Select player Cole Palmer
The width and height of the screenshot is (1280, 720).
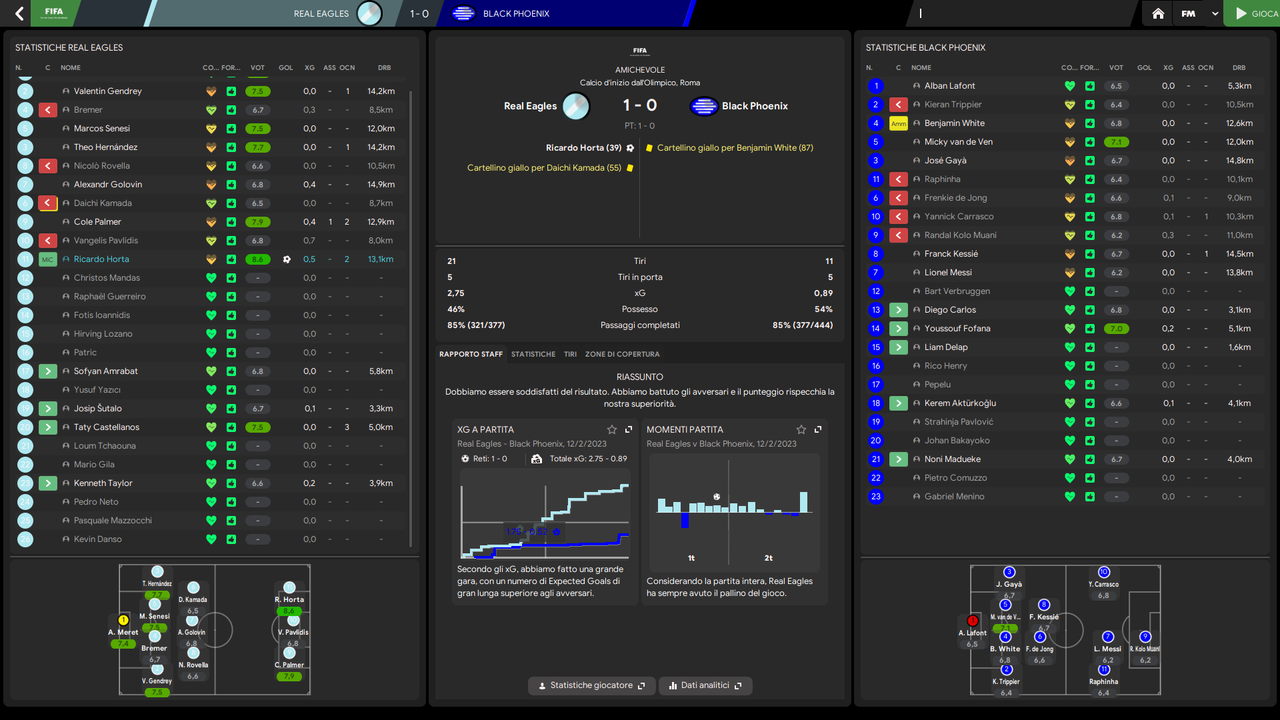[97, 222]
